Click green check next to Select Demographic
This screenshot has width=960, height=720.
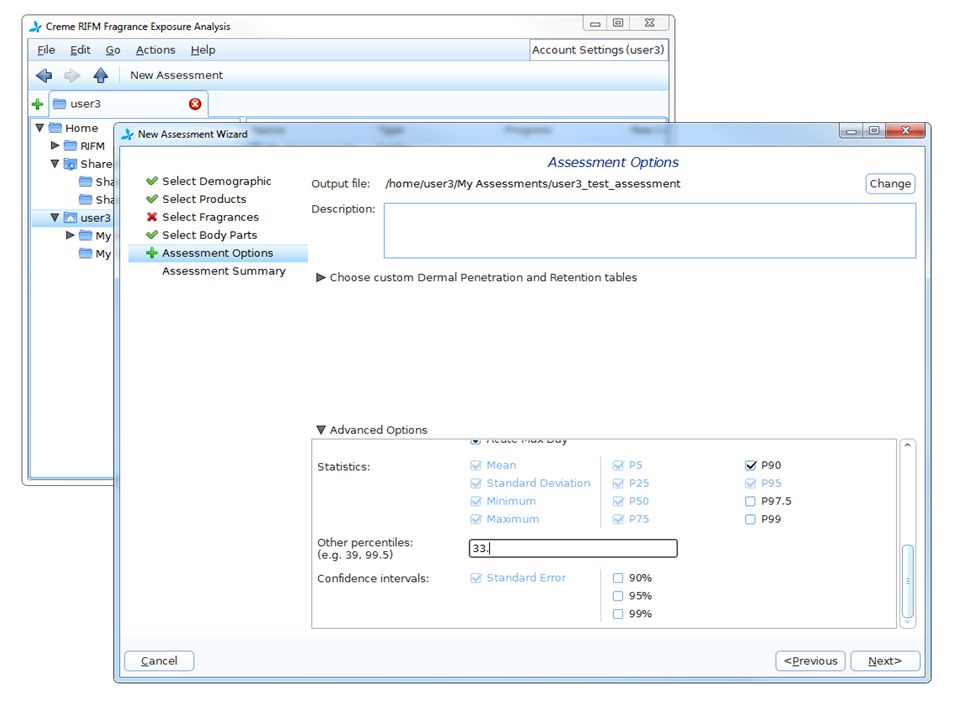pos(152,181)
